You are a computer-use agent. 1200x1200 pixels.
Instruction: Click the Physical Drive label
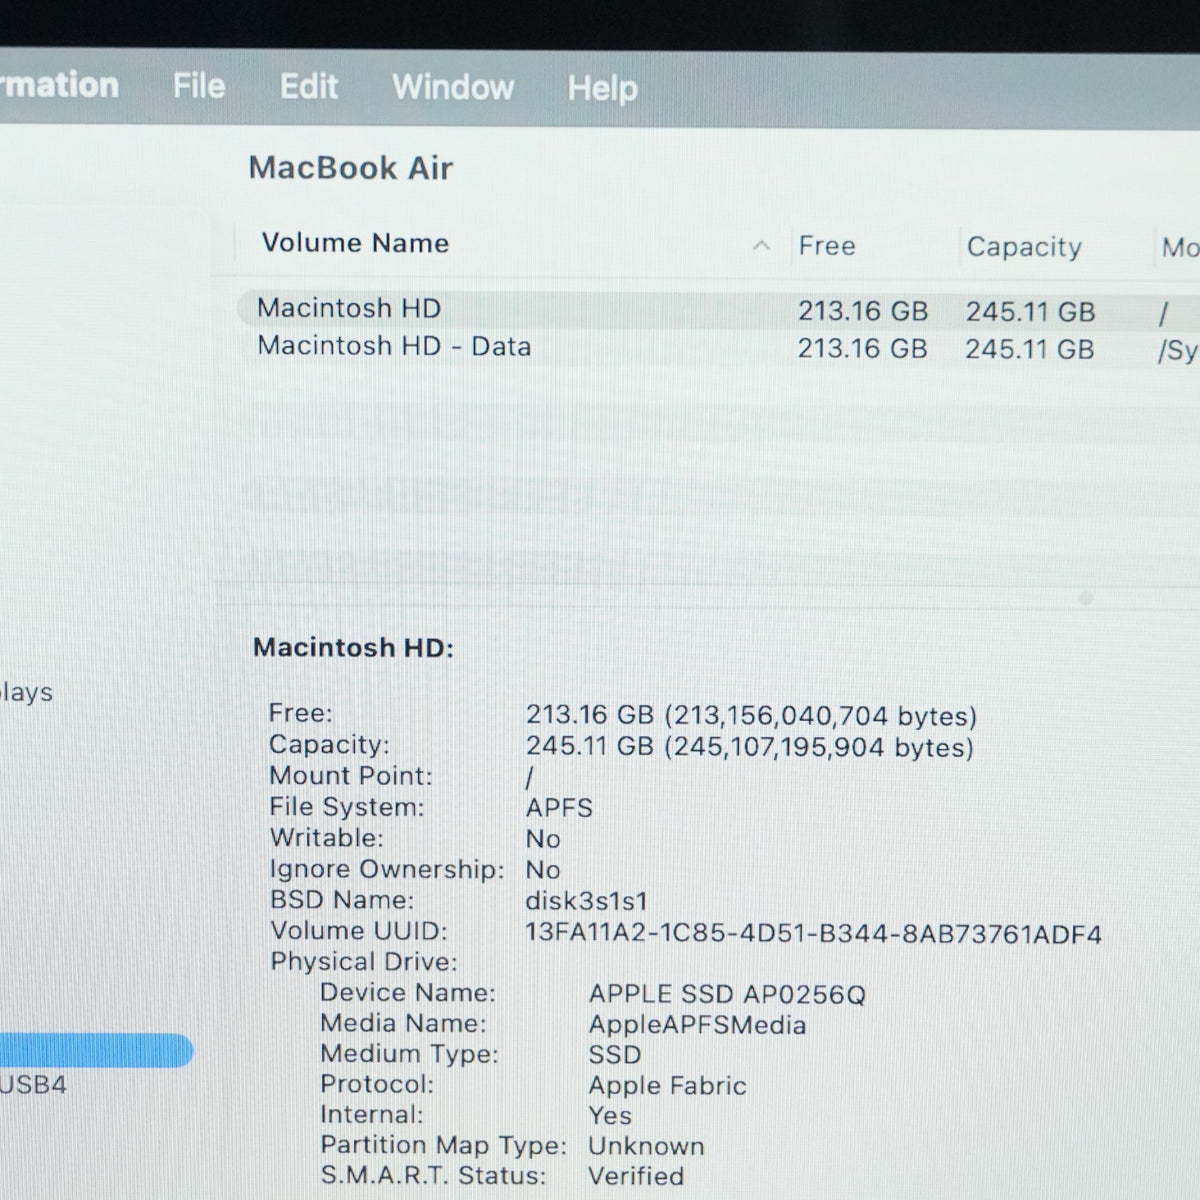[364, 962]
